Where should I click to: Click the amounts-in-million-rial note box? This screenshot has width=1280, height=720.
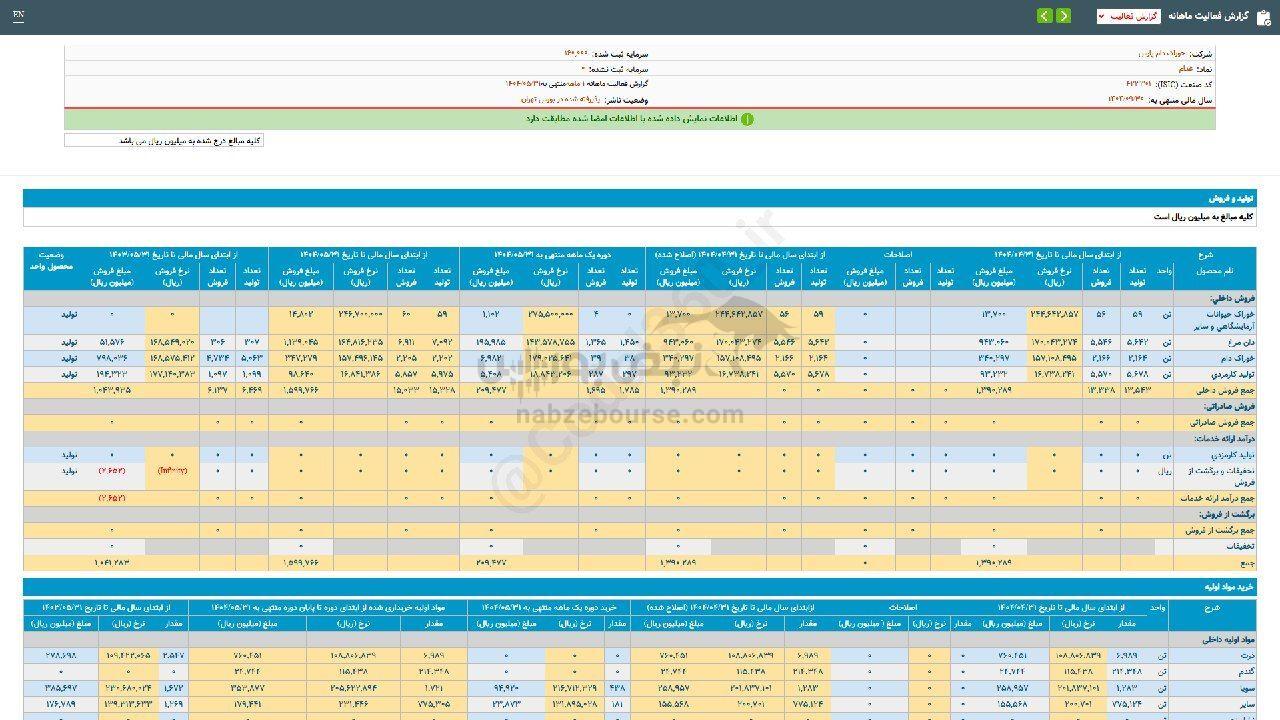pyautogui.click(x=164, y=141)
